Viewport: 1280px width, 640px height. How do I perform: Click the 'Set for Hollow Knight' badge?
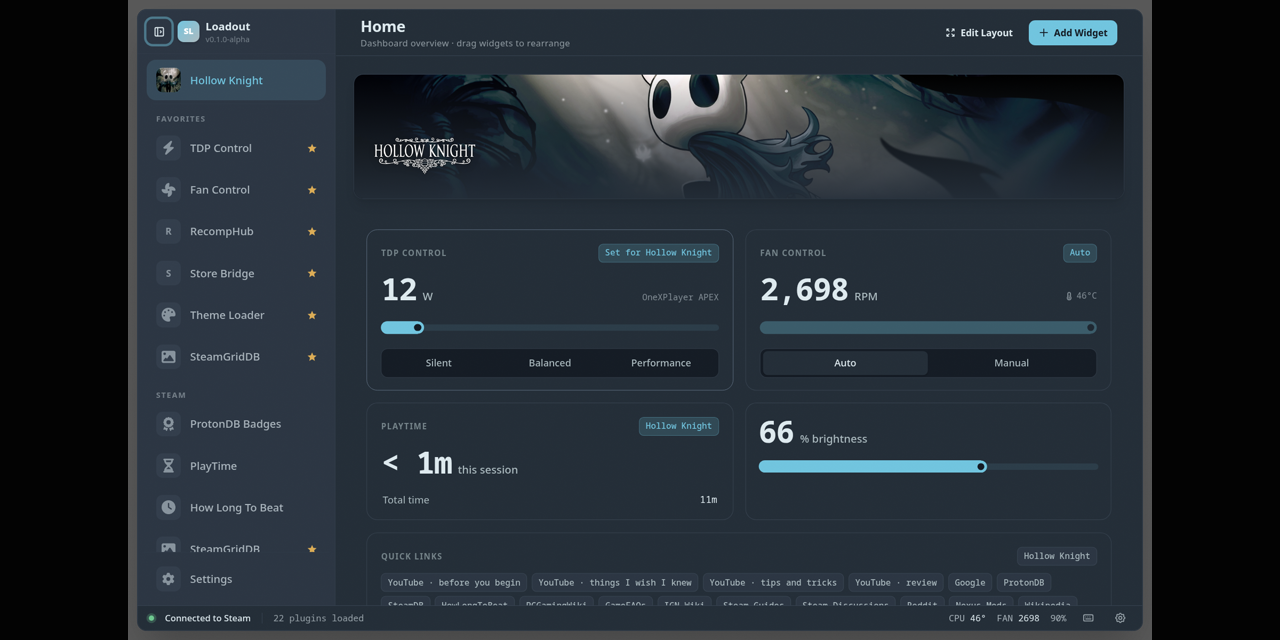click(659, 253)
